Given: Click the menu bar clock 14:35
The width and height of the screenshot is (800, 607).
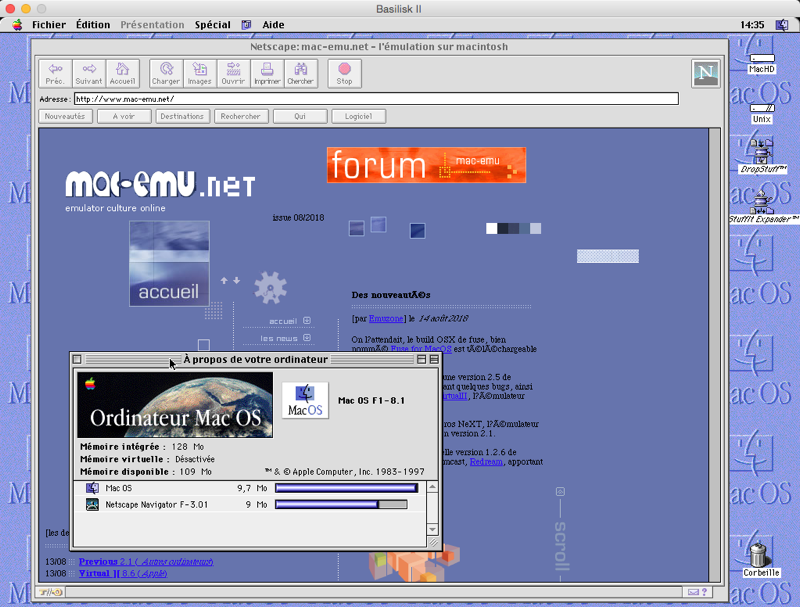Looking at the screenshot, I should pyautogui.click(x=752, y=24).
